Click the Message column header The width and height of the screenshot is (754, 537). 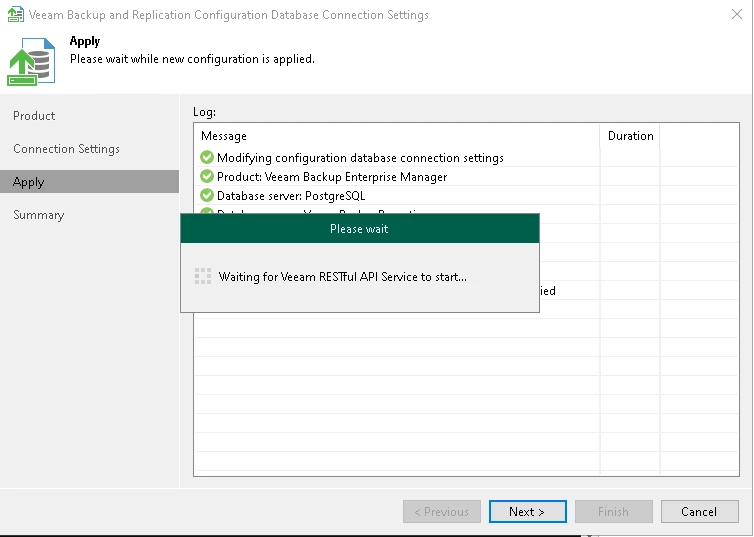coord(397,136)
